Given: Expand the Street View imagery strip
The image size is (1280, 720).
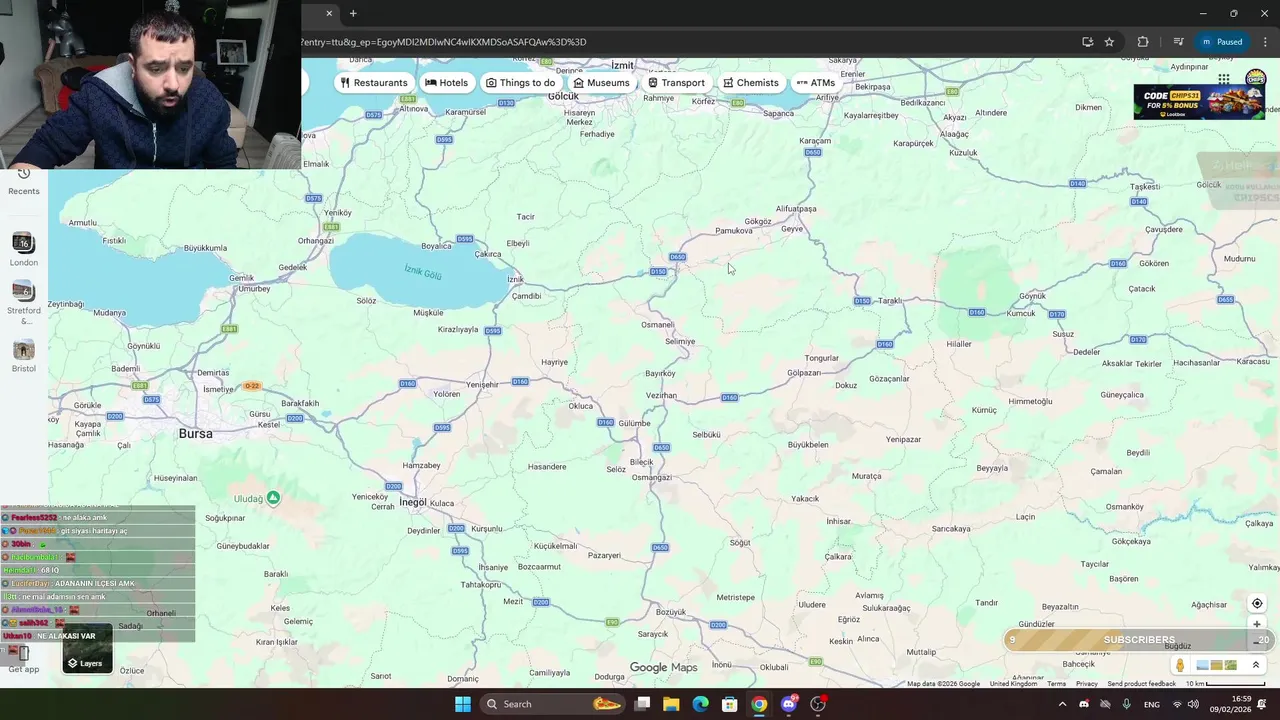Looking at the screenshot, I should tap(1256, 665).
